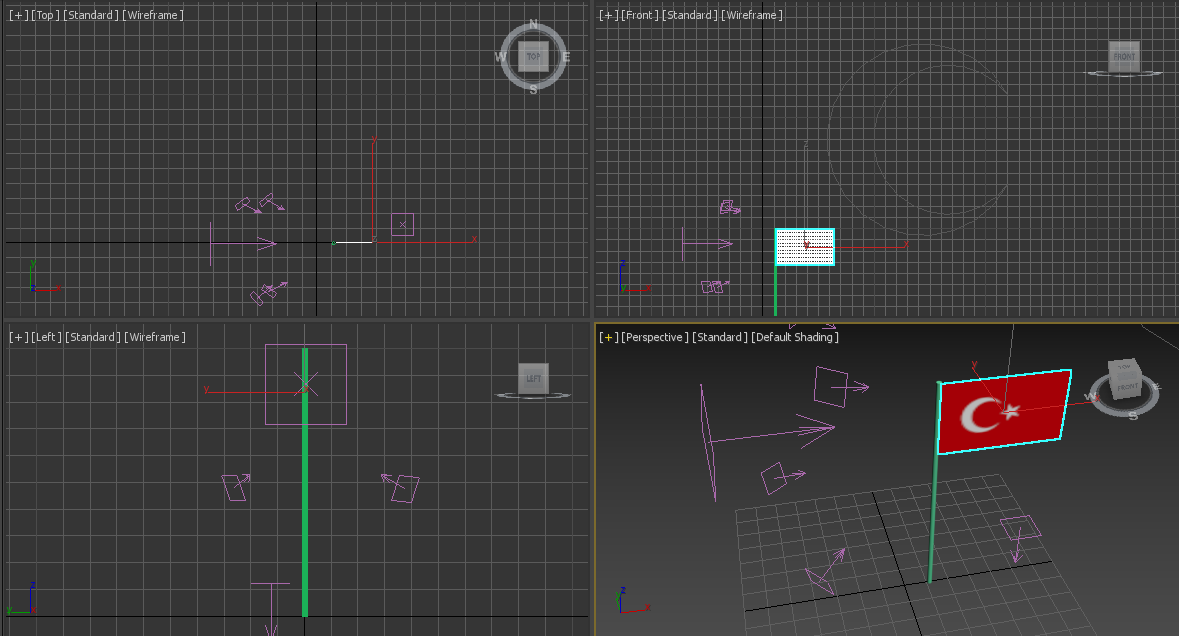Open the [Top] point-of-view menu
The width and height of the screenshot is (1179, 636).
(x=45, y=15)
